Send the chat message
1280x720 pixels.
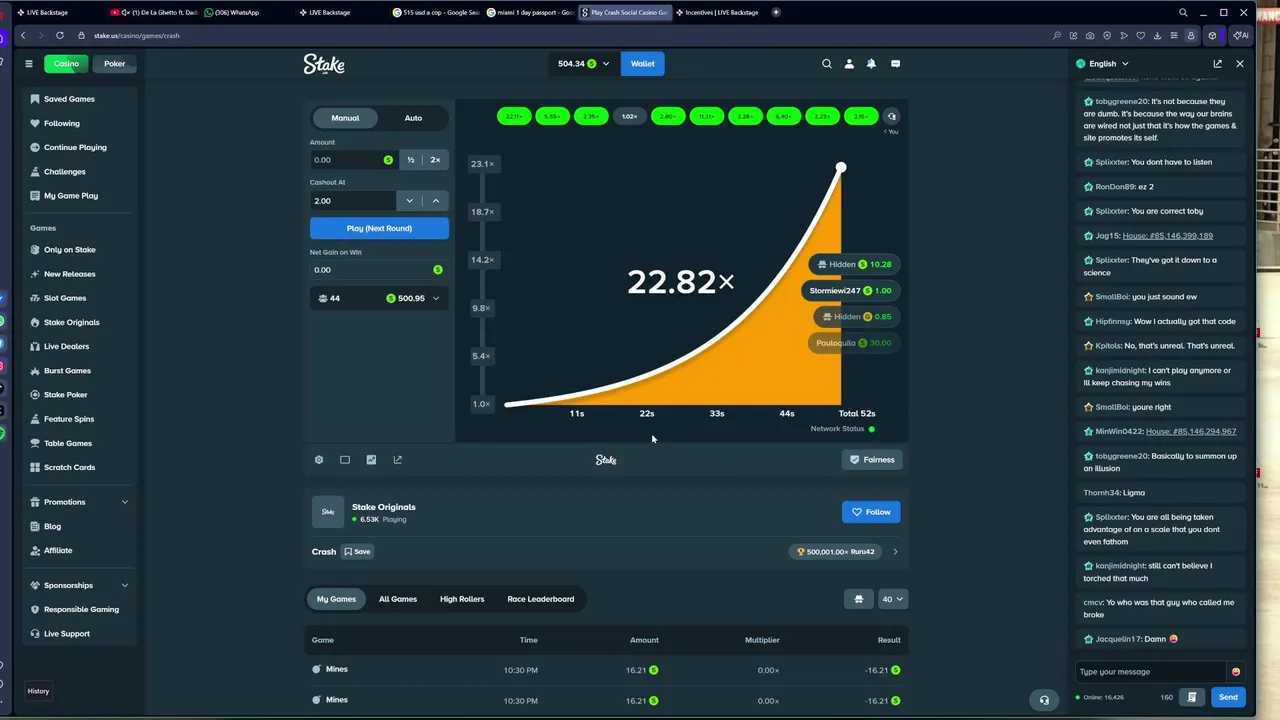pos(1228,697)
